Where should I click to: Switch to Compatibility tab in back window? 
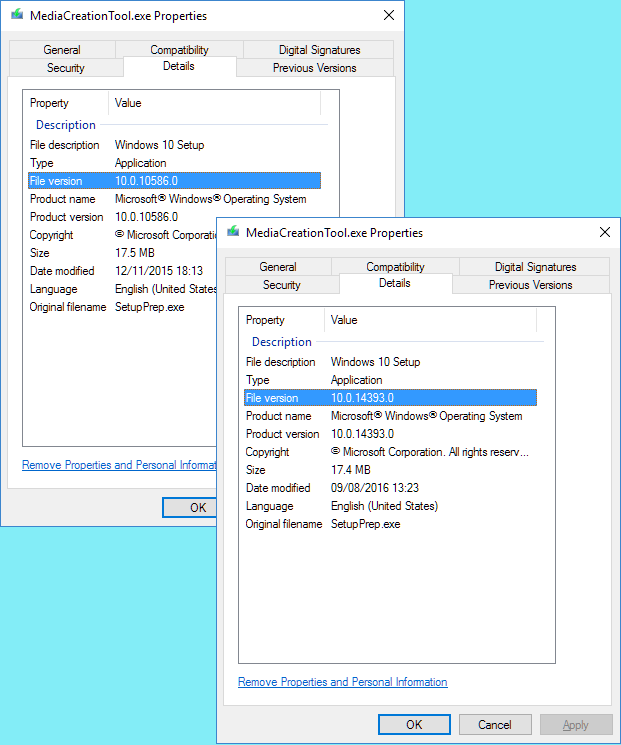coord(179,49)
